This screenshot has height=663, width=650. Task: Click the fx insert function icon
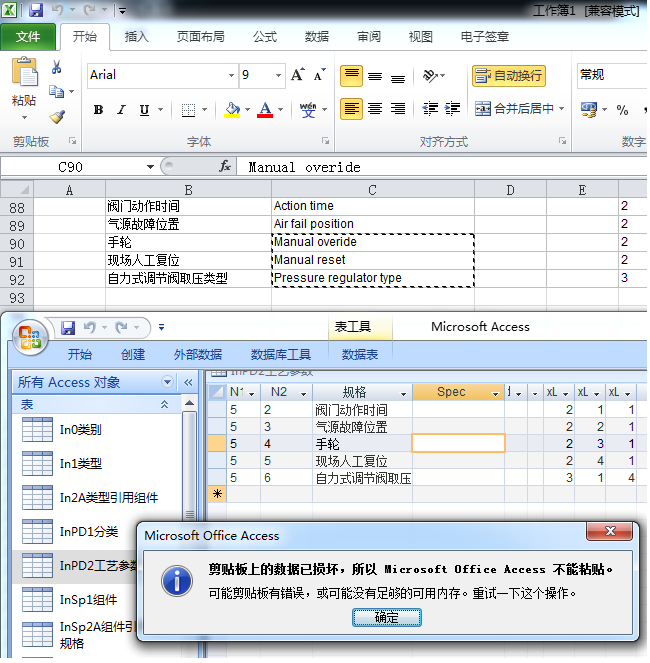pos(225,167)
